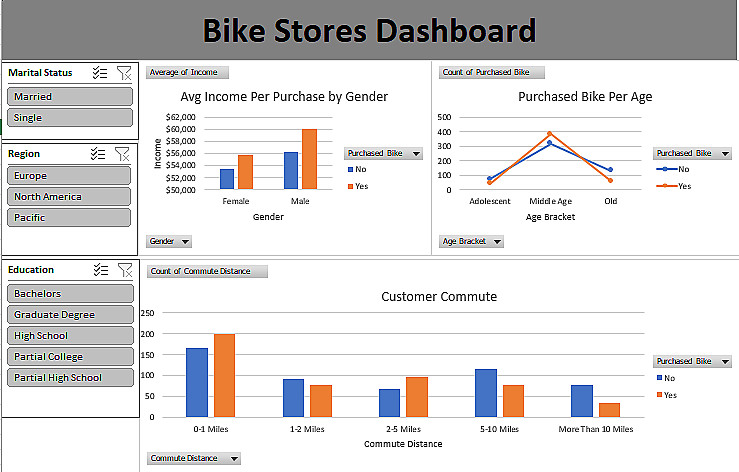
Task: Click Bike Stores Dashboard heading
Action: (370, 31)
